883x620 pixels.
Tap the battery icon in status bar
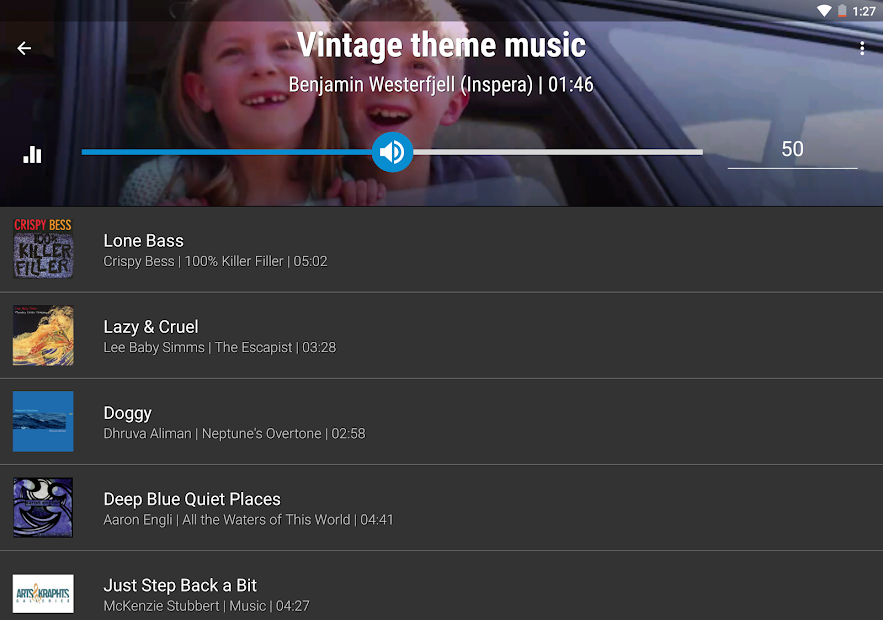pos(842,11)
